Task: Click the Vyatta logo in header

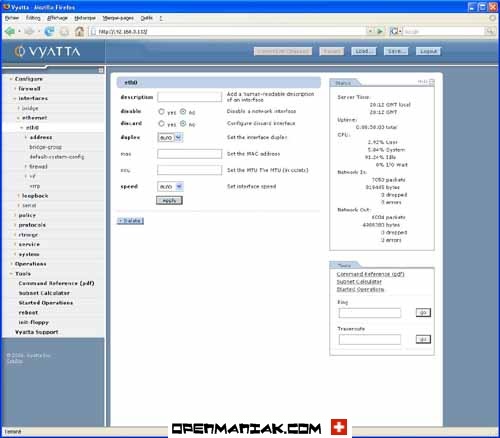Action: pos(48,52)
